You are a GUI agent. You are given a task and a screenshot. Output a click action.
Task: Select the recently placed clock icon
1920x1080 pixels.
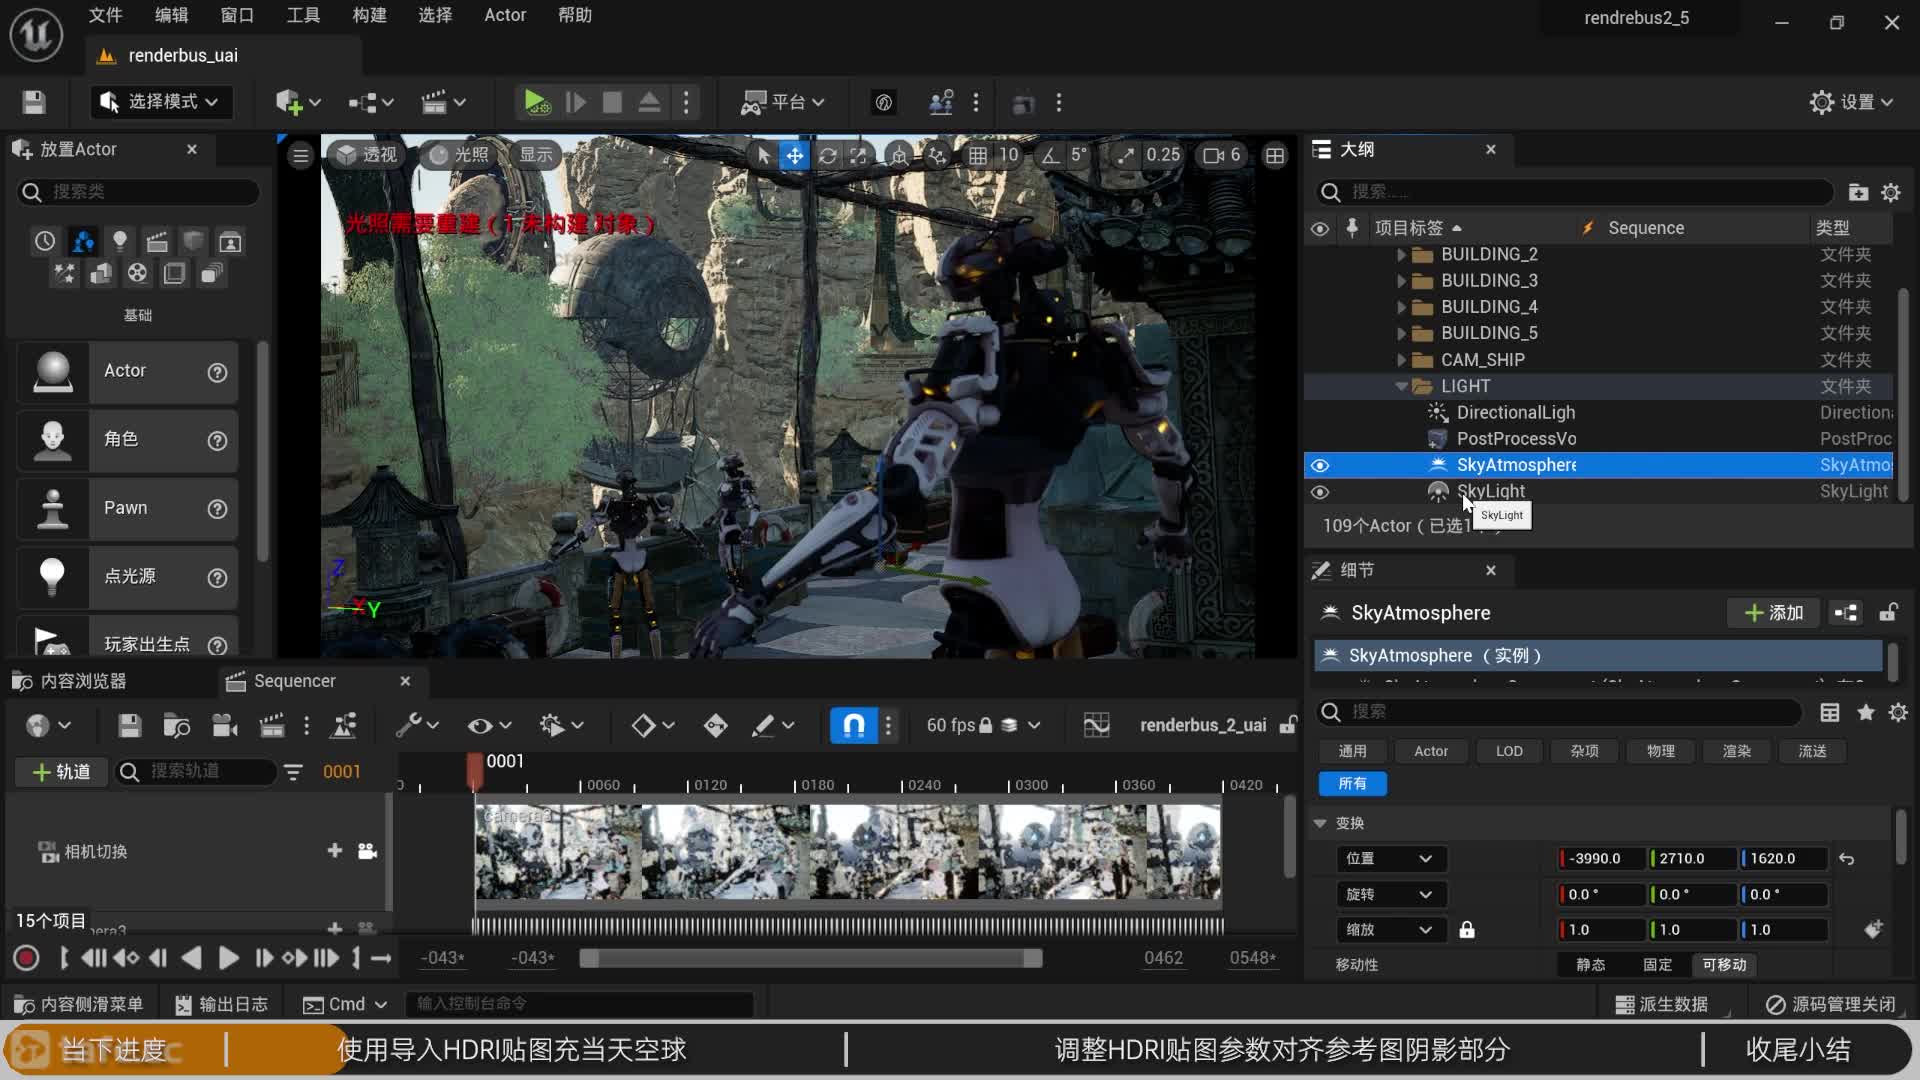click(45, 241)
